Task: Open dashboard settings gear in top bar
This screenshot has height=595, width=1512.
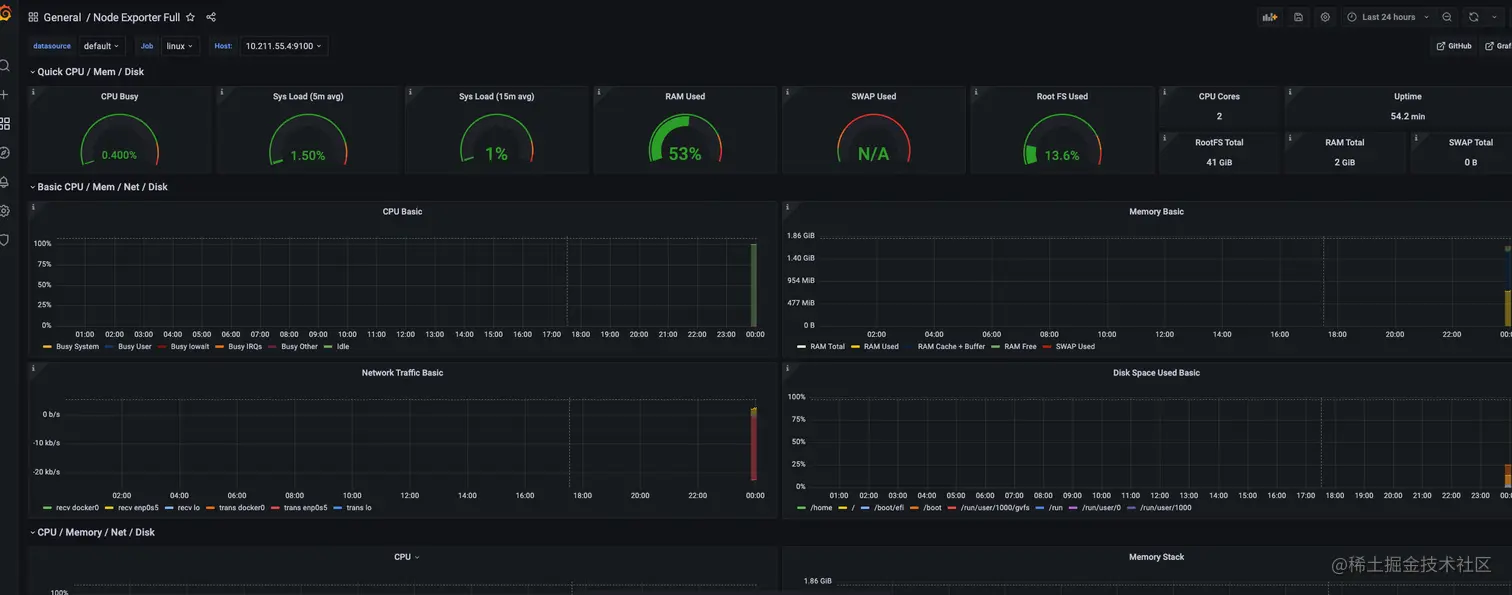Action: [x=1325, y=17]
